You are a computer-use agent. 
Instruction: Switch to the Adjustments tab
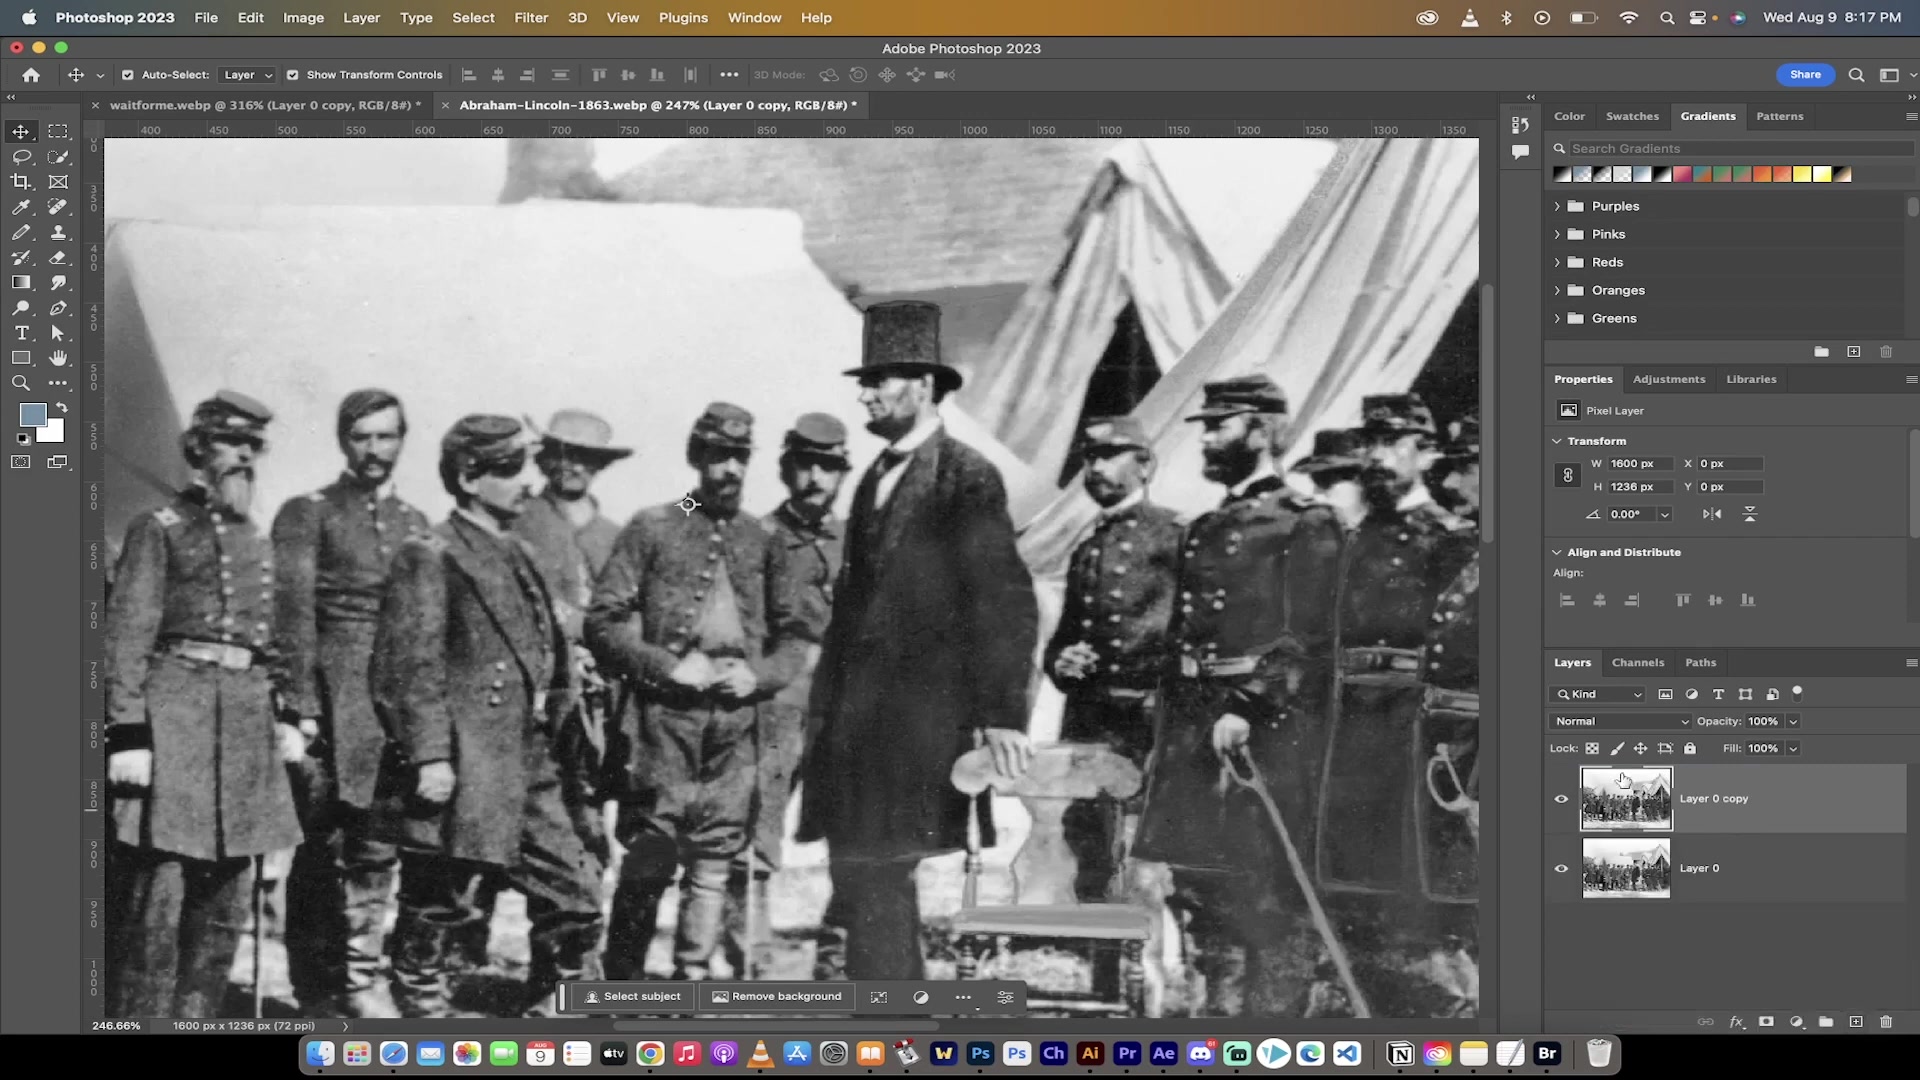[x=1669, y=379]
